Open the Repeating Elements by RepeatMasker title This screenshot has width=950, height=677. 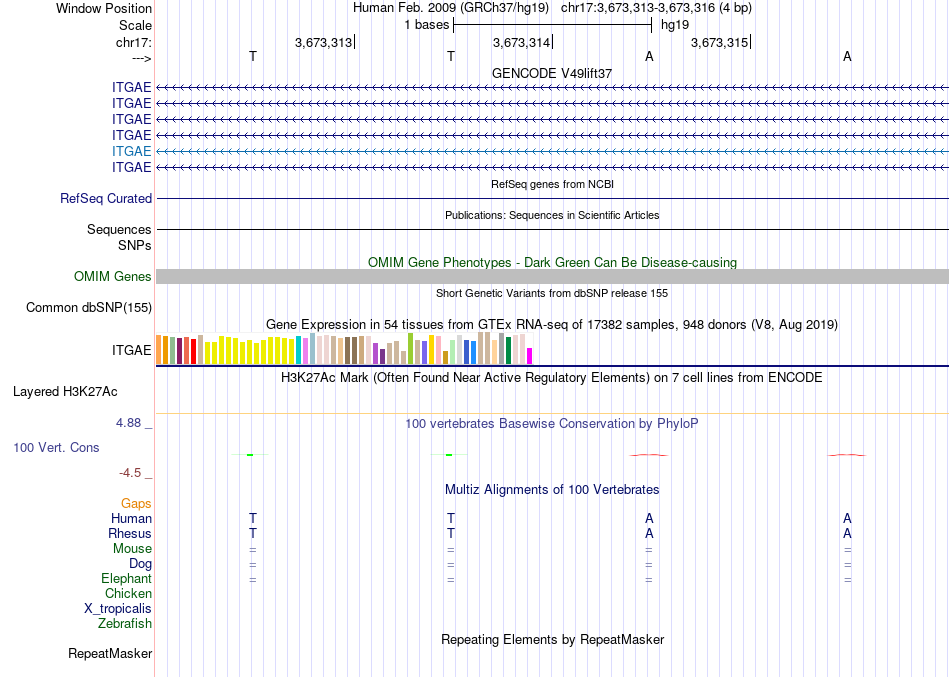coord(552,639)
